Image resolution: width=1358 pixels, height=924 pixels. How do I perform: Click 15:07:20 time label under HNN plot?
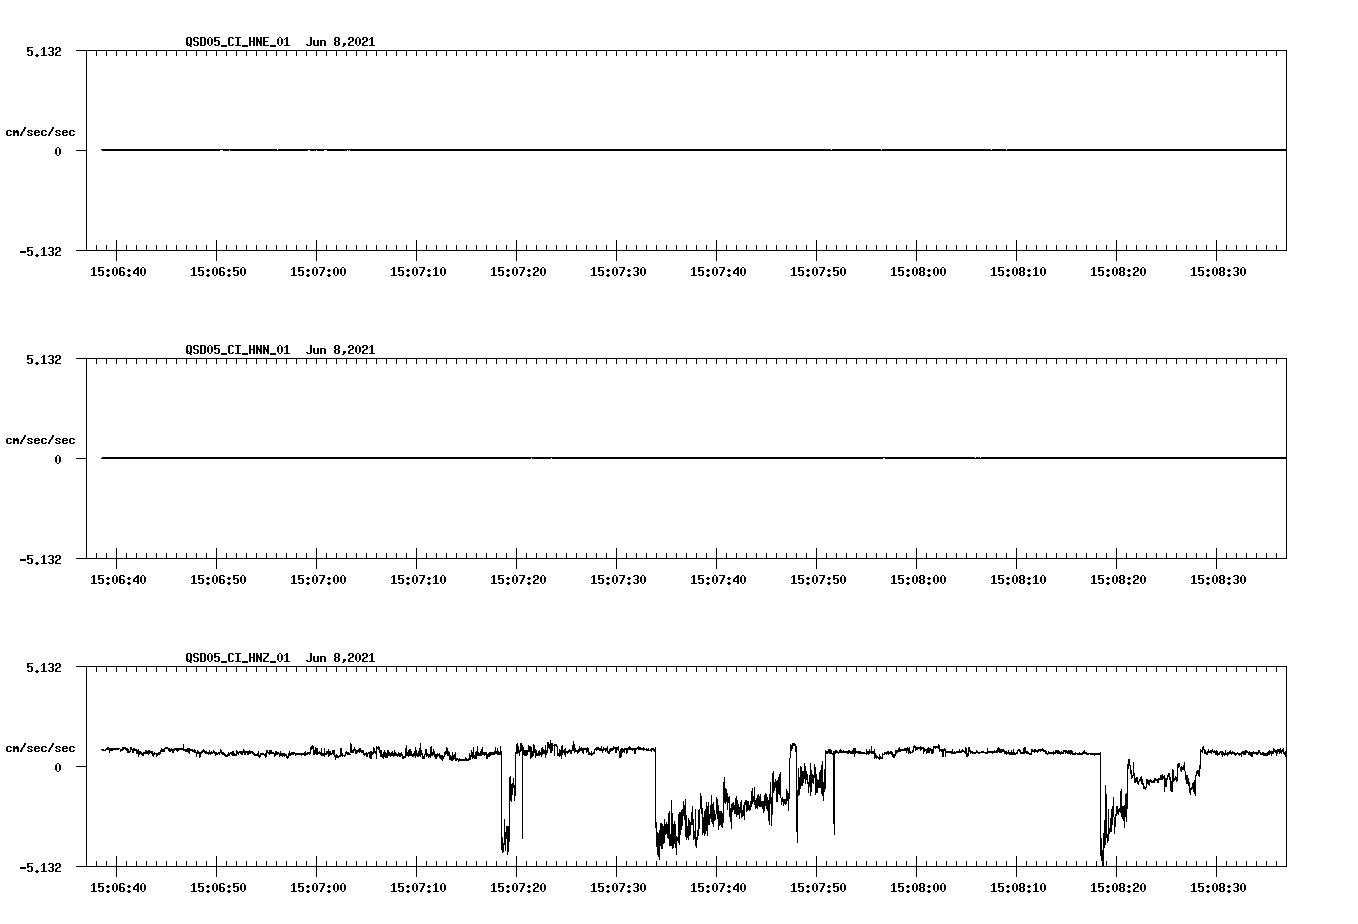(x=518, y=580)
